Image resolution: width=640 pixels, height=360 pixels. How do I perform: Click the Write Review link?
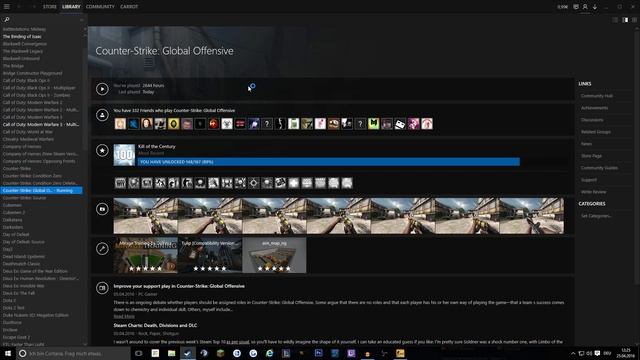coord(593,192)
